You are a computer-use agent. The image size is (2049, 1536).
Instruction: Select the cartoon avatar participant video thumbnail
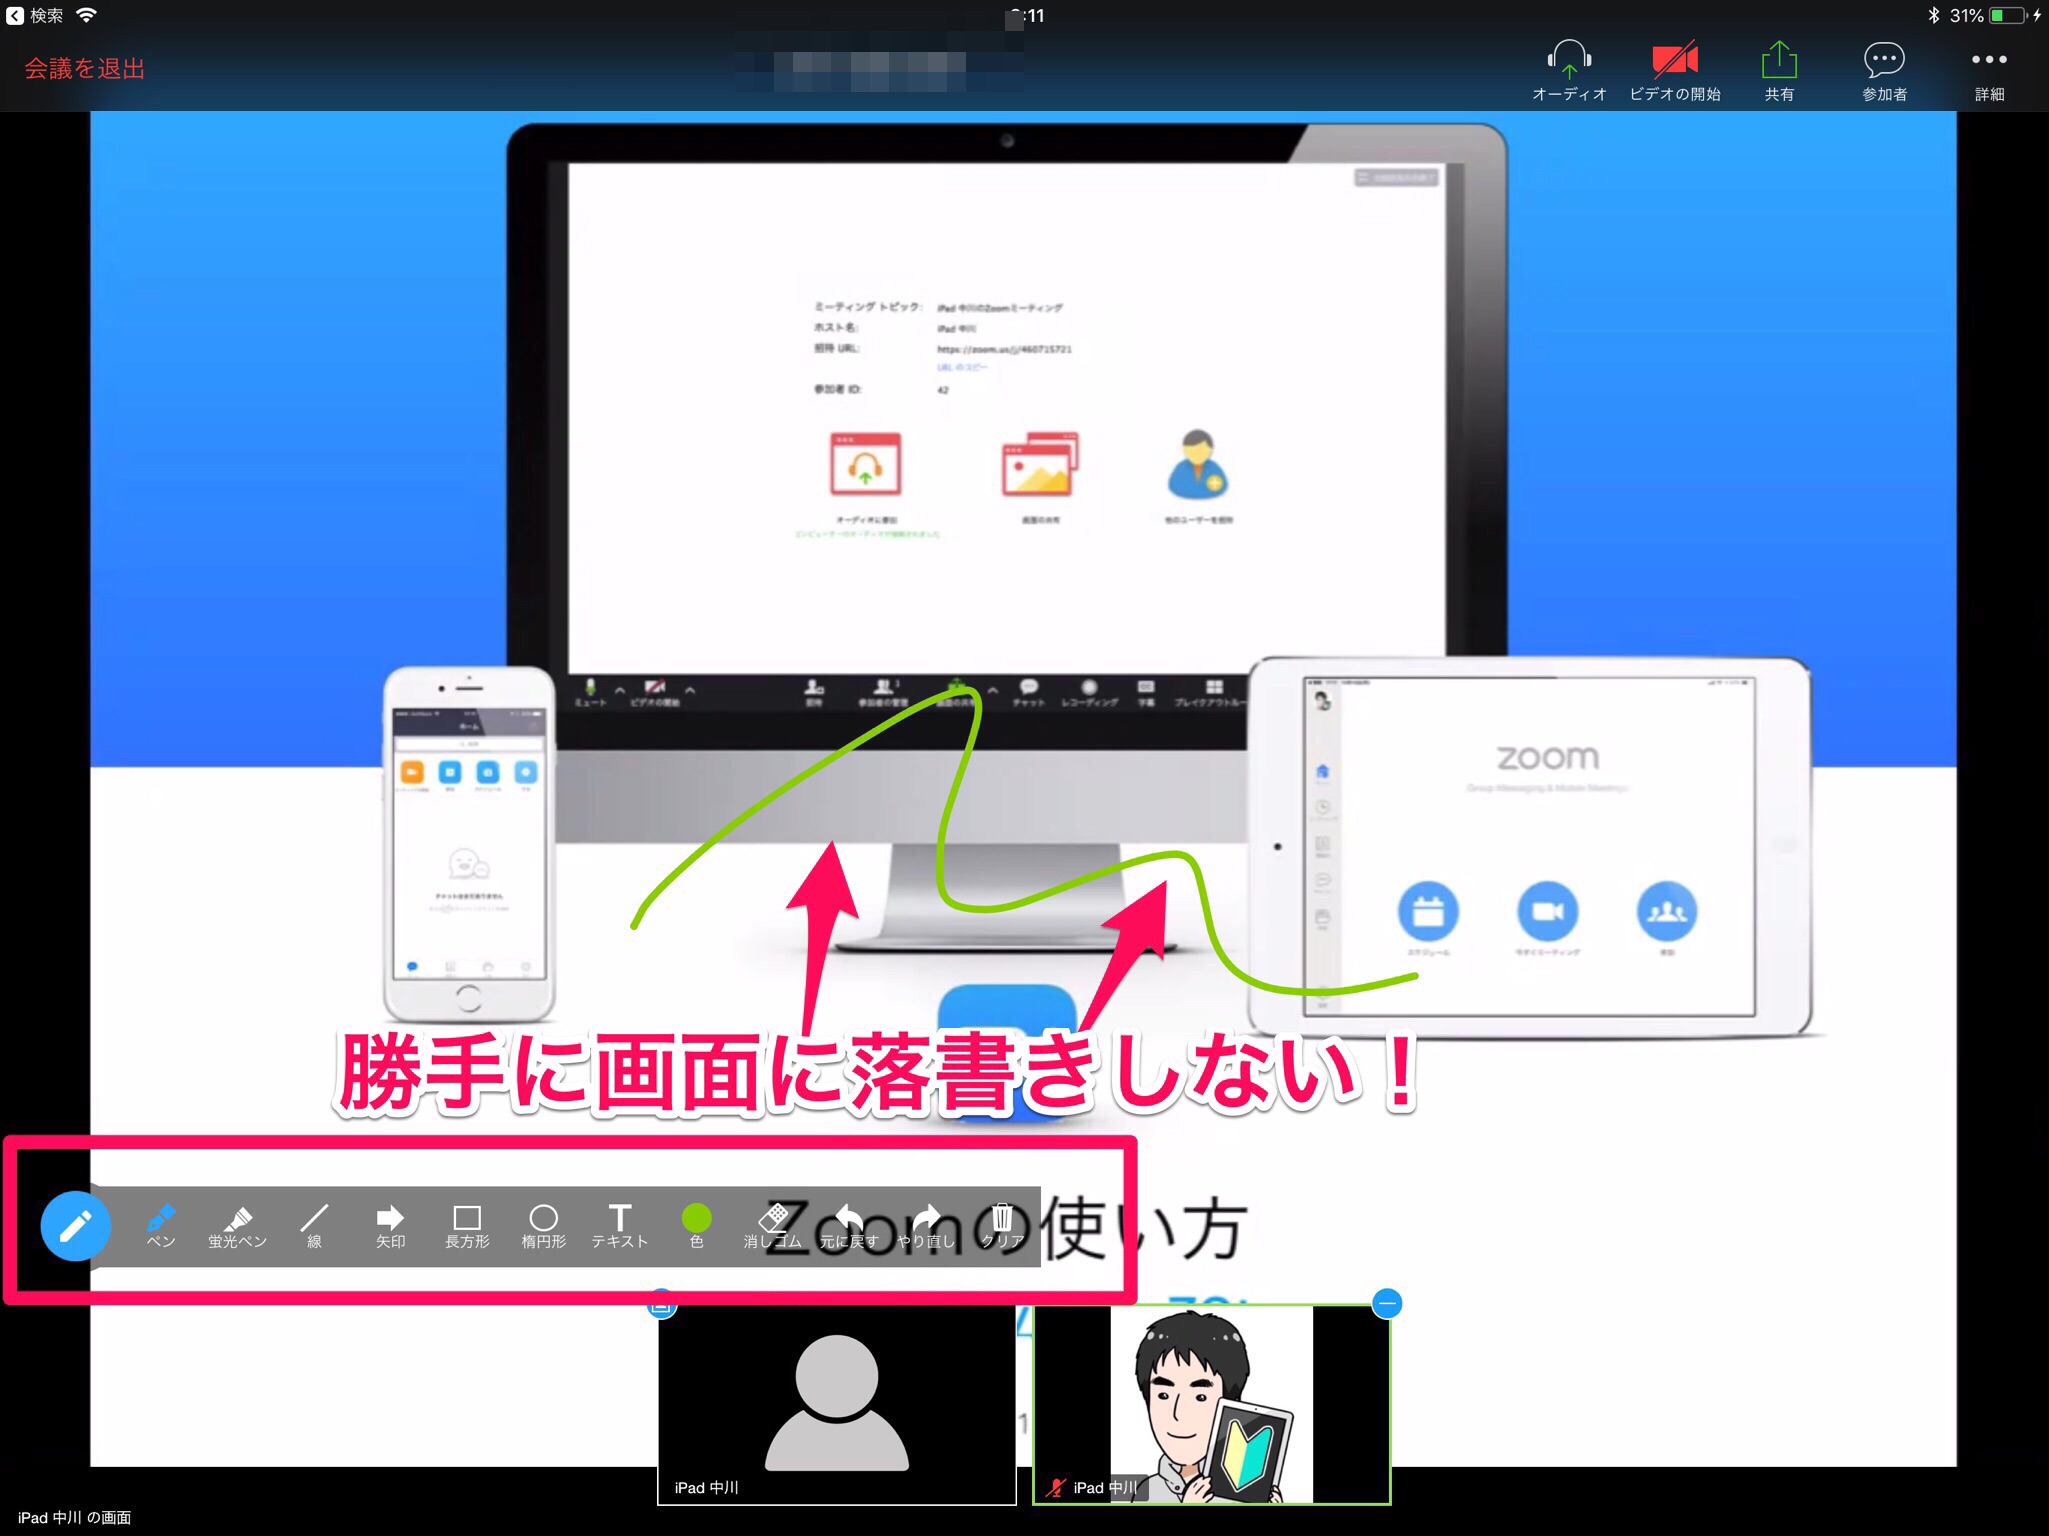(1212, 1404)
